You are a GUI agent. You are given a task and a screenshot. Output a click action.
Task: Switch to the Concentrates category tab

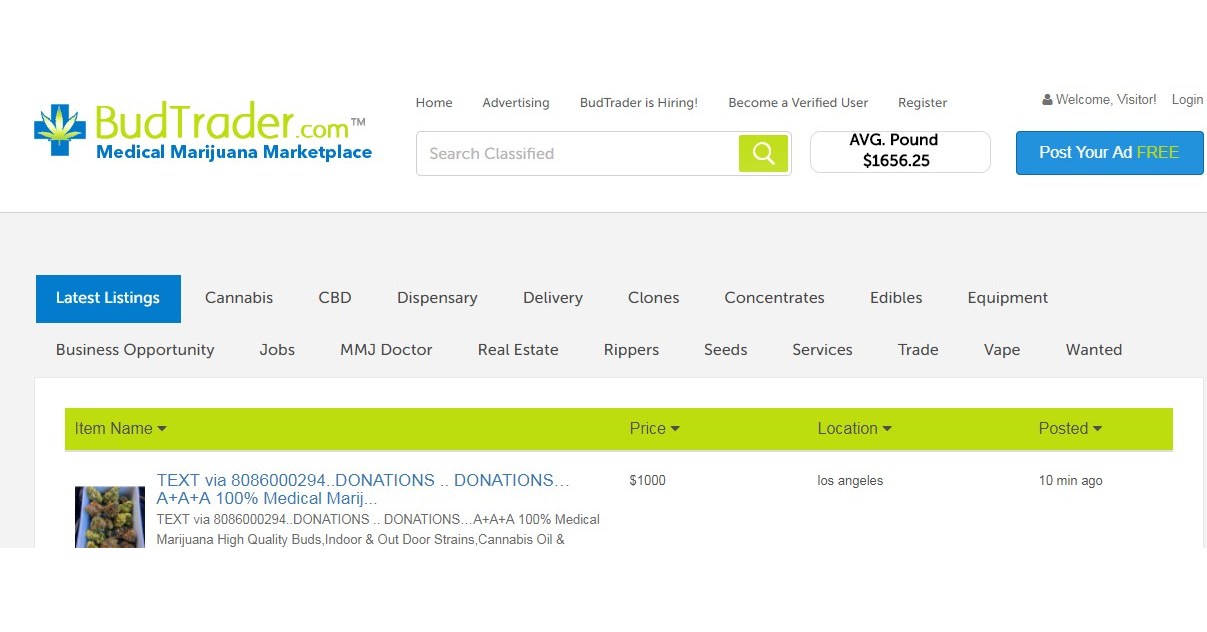coord(774,298)
